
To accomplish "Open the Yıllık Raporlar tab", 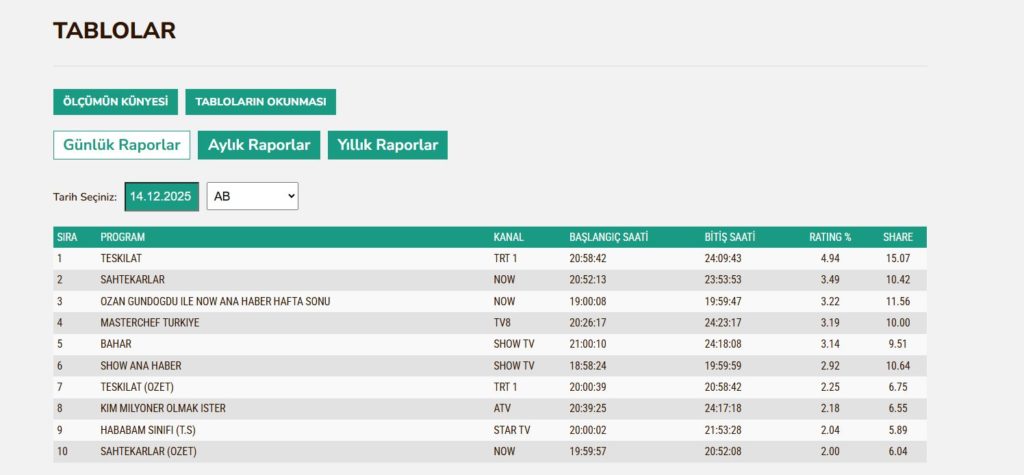I will pos(388,145).
